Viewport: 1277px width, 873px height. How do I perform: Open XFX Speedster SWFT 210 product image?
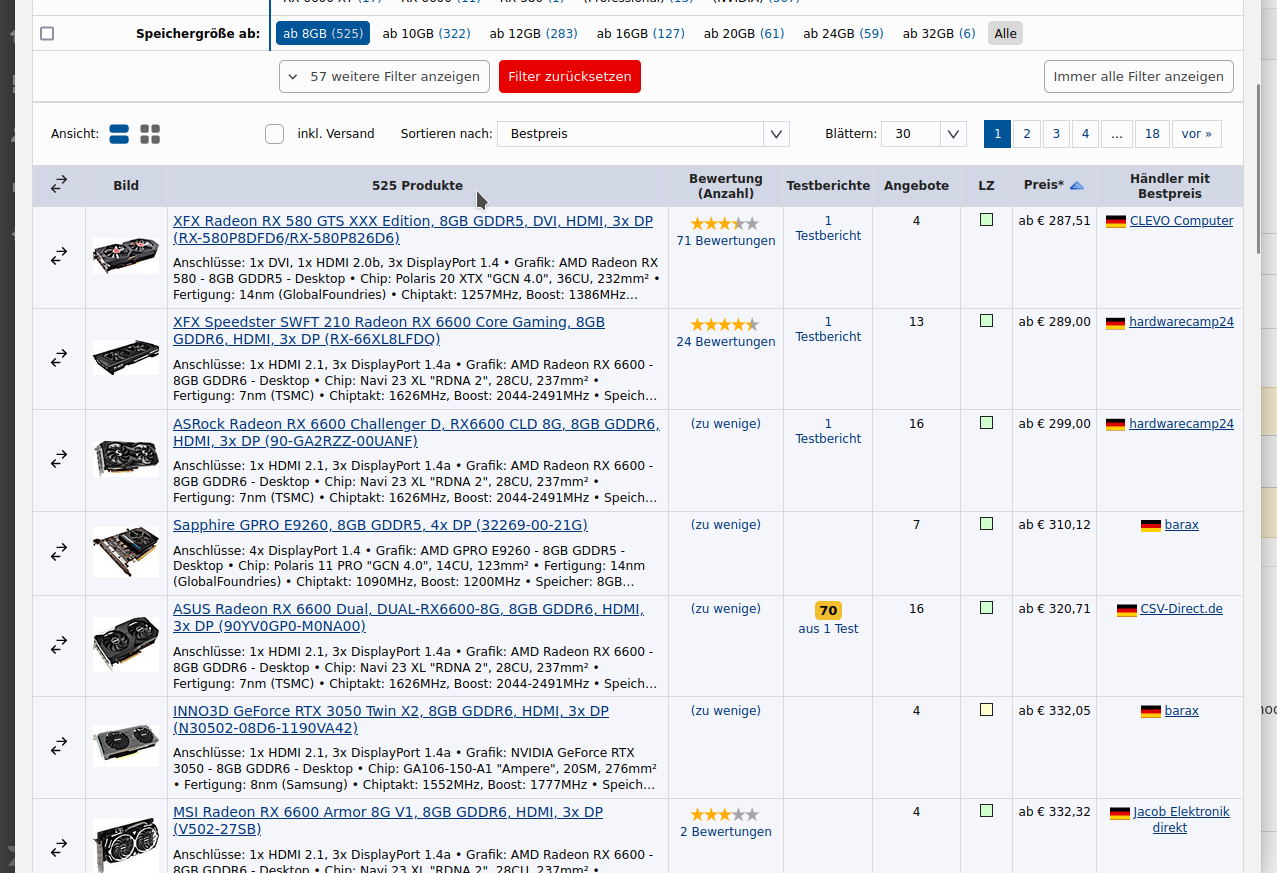(x=126, y=357)
